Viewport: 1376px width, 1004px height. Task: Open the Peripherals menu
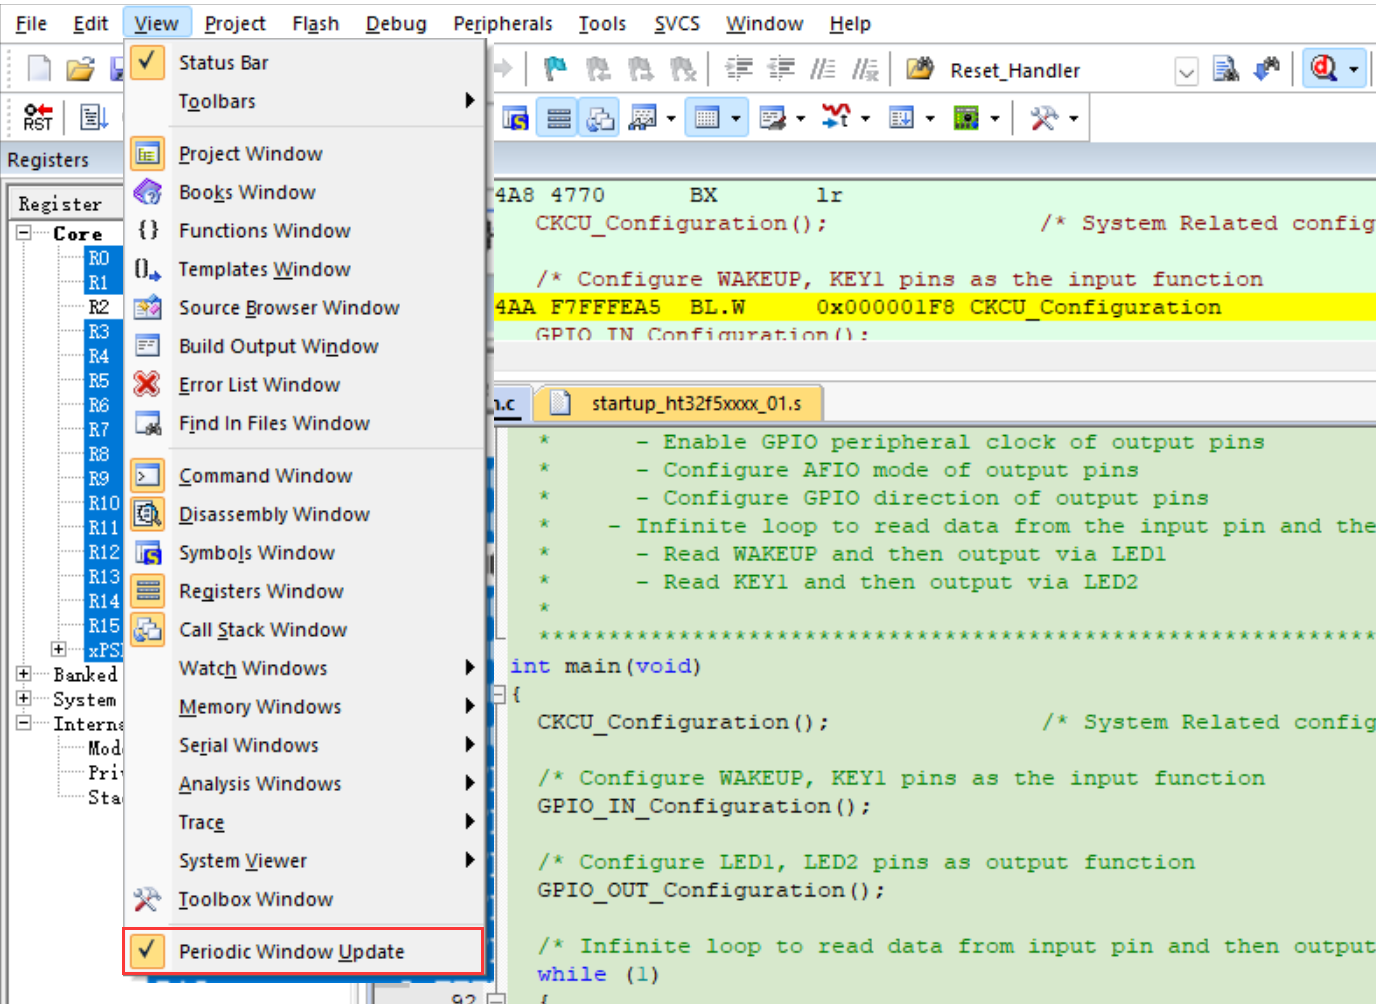point(502,23)
